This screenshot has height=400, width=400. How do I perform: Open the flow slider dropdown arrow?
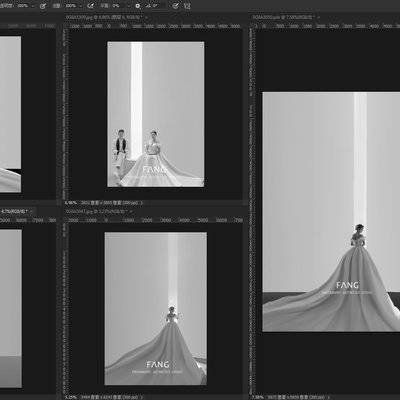pyautogui.click(x=80, y=6)
